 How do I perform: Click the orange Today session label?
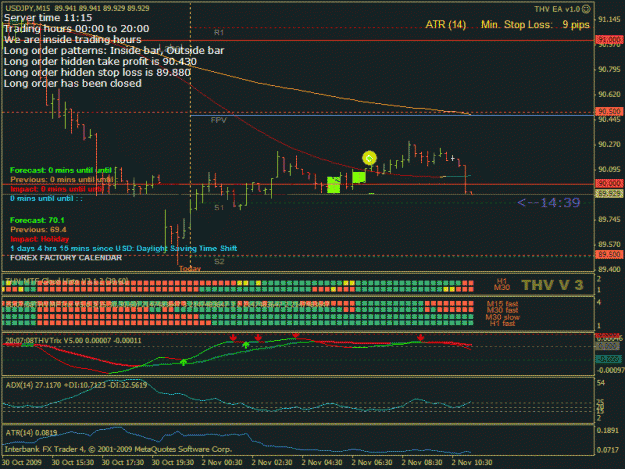point(190,269)
